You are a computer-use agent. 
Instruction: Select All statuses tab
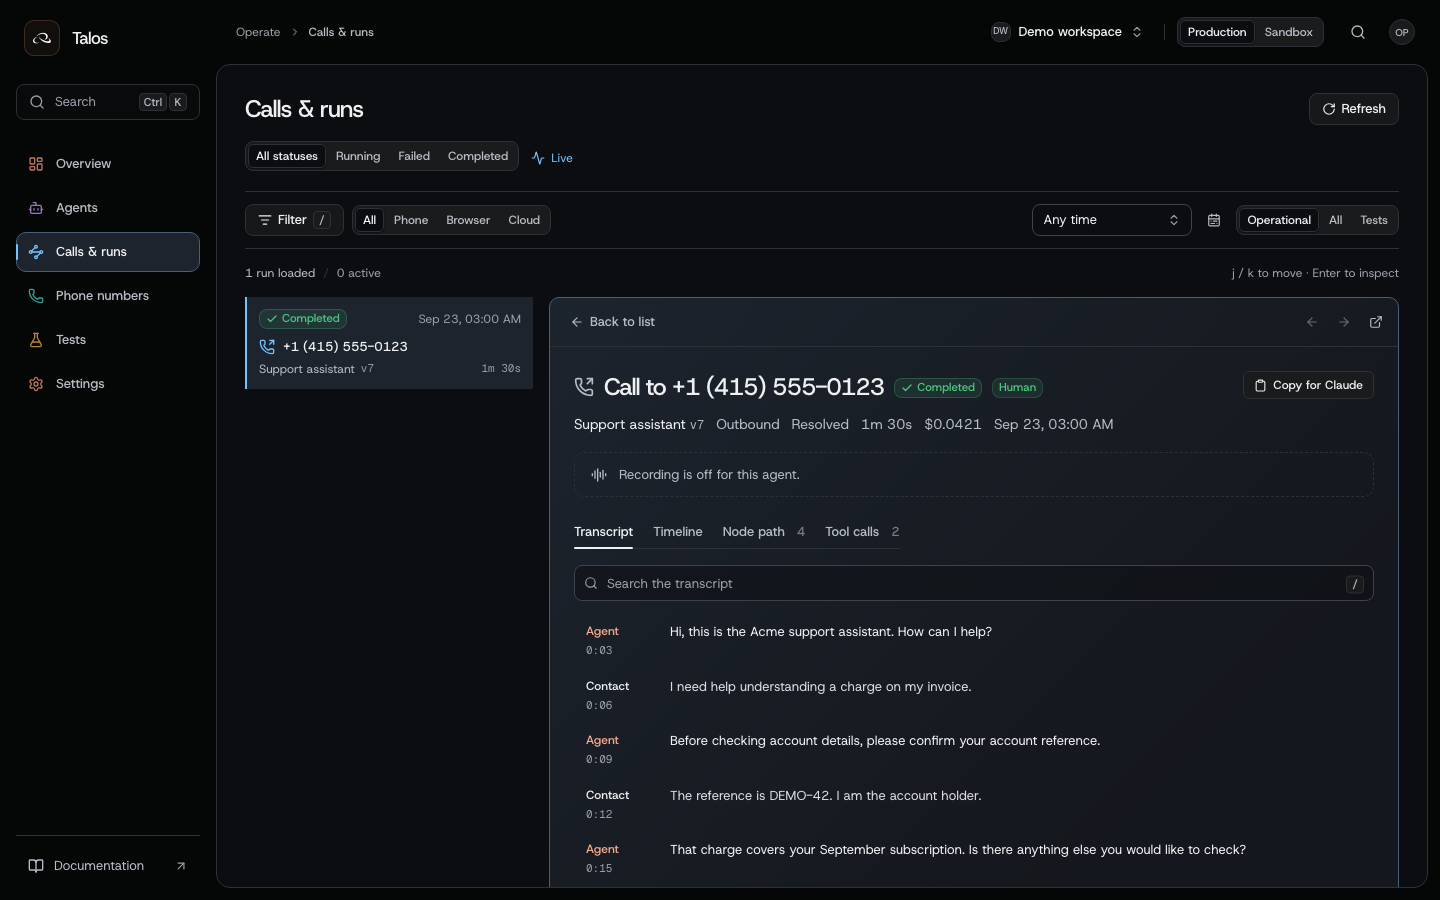[x=287, y=156]
